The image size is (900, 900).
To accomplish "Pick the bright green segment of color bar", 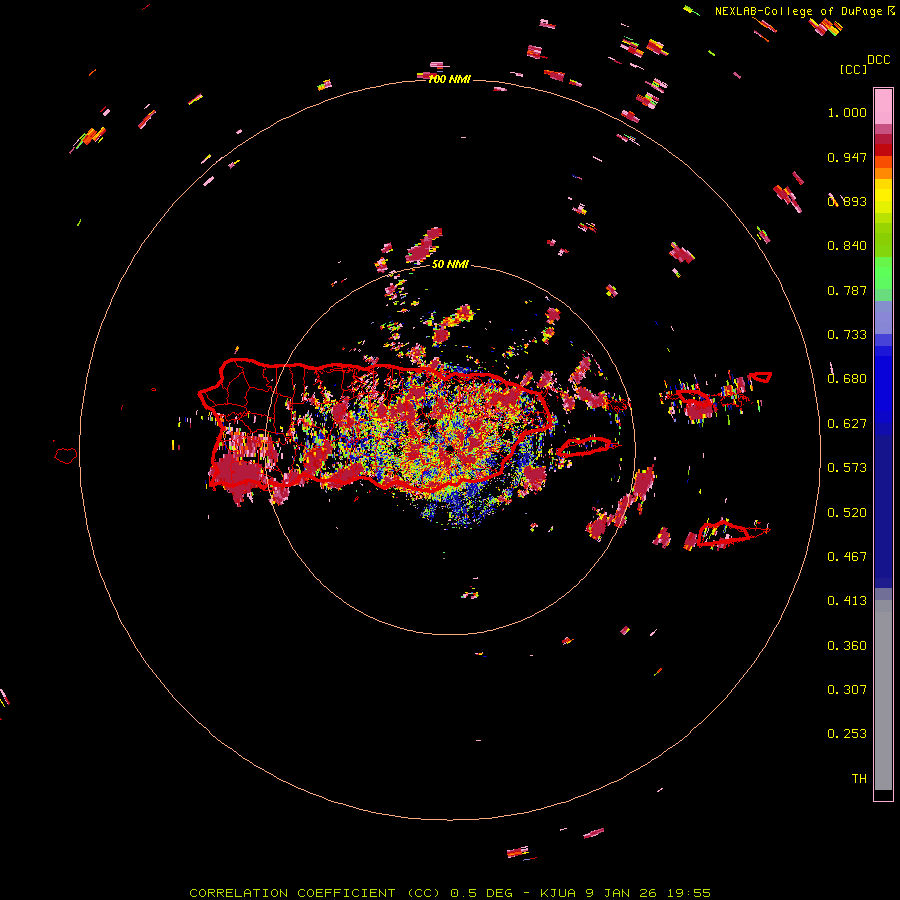I will pos(883,273).
